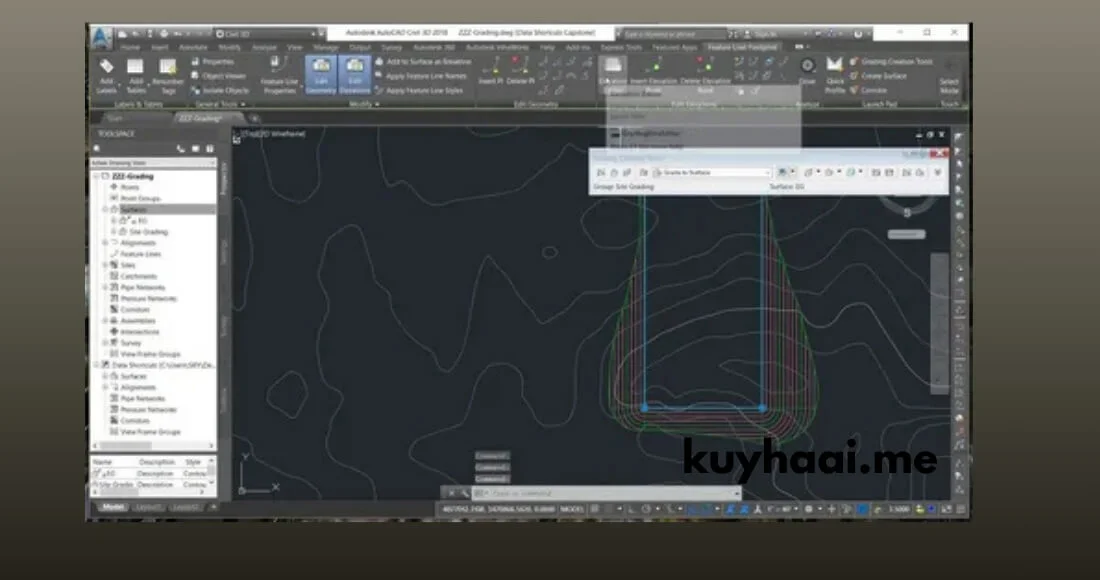Expand the Sites tree node
Image resolution: width=1100 pixels, height=580 pixels.
coord(105,265)
